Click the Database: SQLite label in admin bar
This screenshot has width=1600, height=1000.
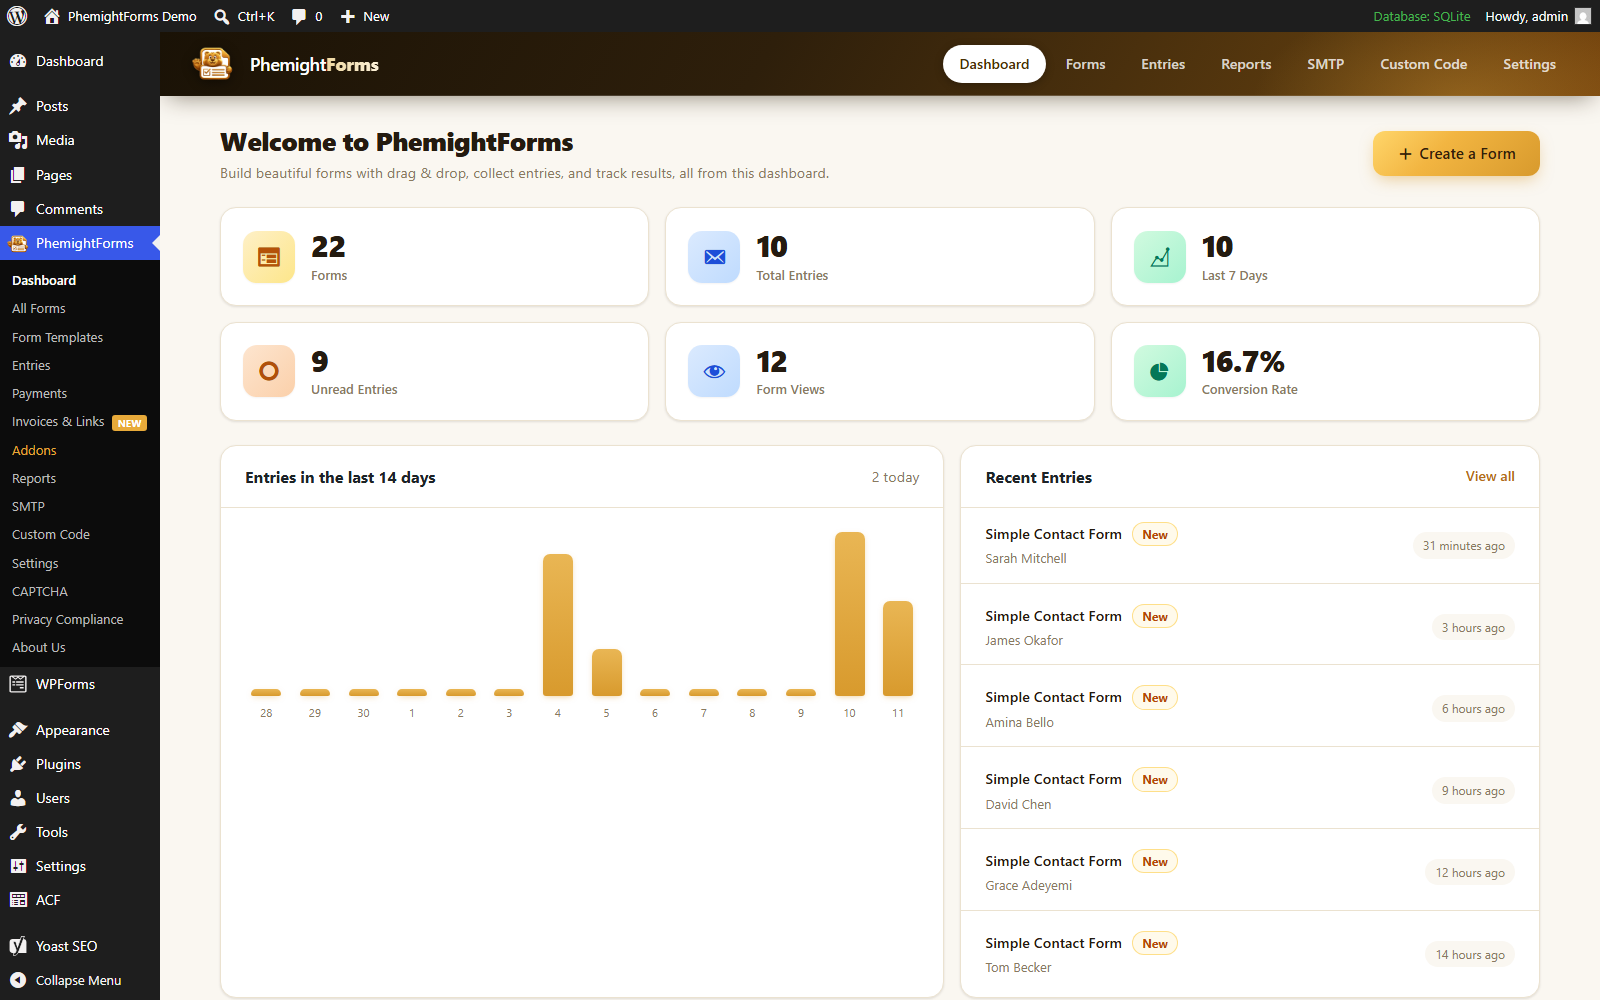coord(1422,16)
